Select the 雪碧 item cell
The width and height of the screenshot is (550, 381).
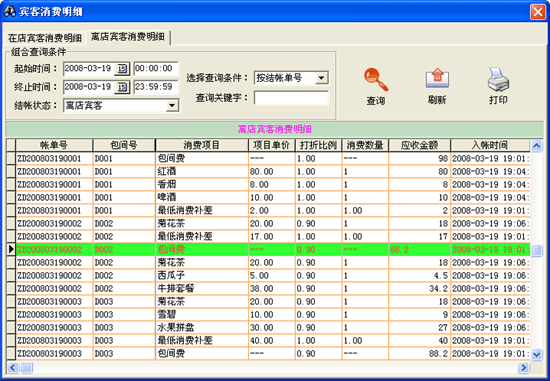coord(202,314)
